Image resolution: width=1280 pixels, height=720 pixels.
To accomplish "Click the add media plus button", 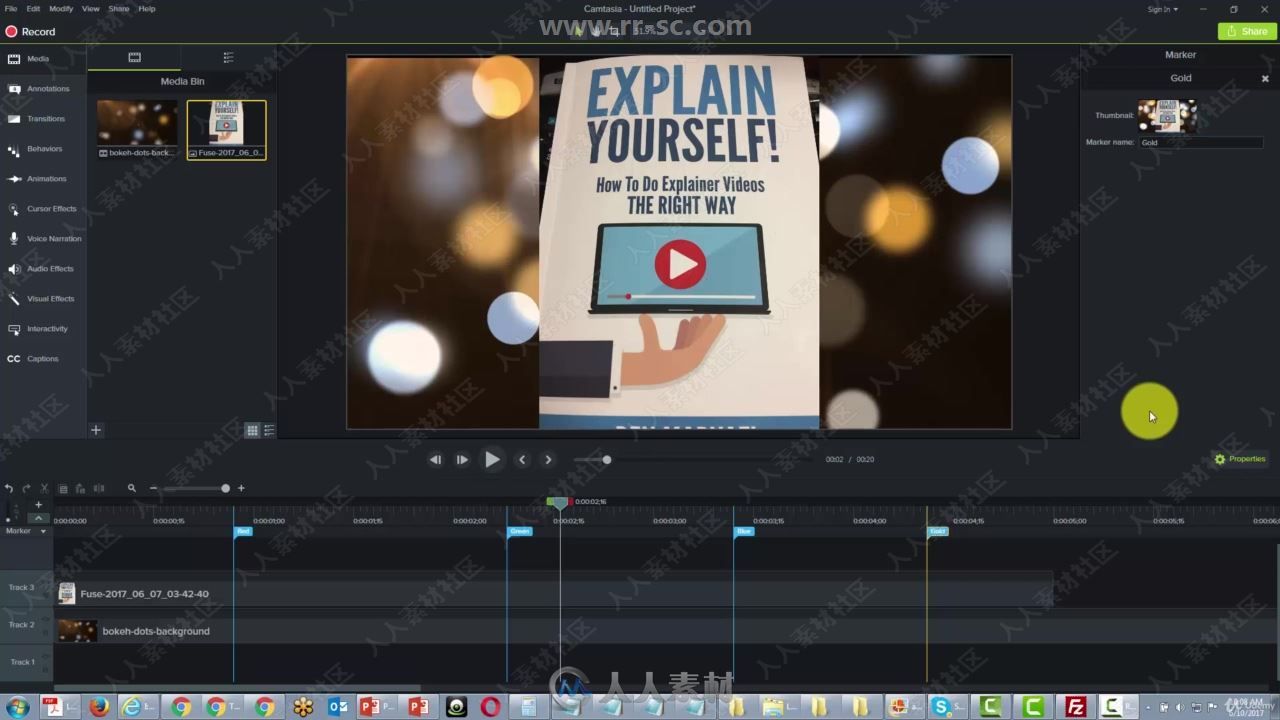I will [96, 430].
